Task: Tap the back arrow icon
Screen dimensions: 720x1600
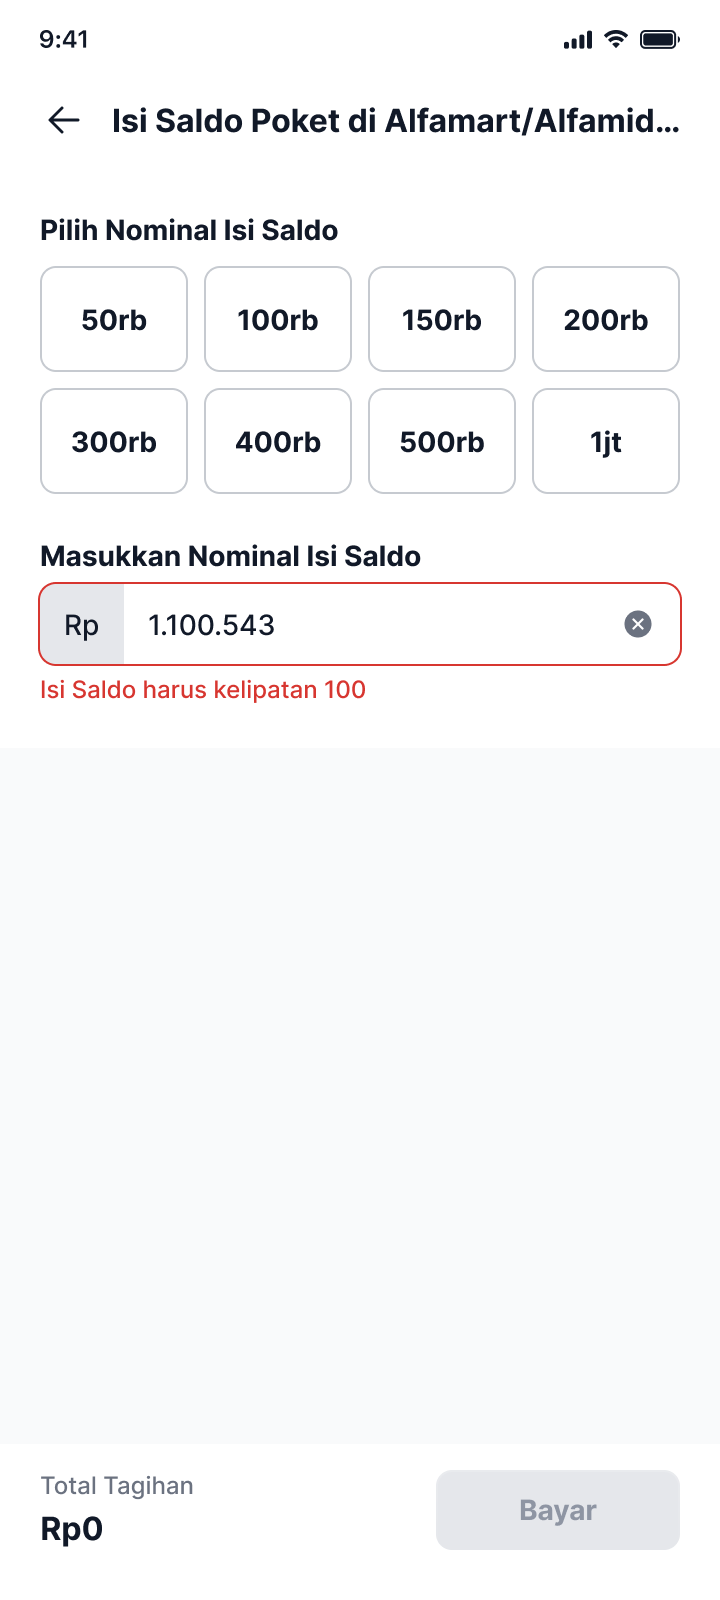Action: (x=64, y=121)
